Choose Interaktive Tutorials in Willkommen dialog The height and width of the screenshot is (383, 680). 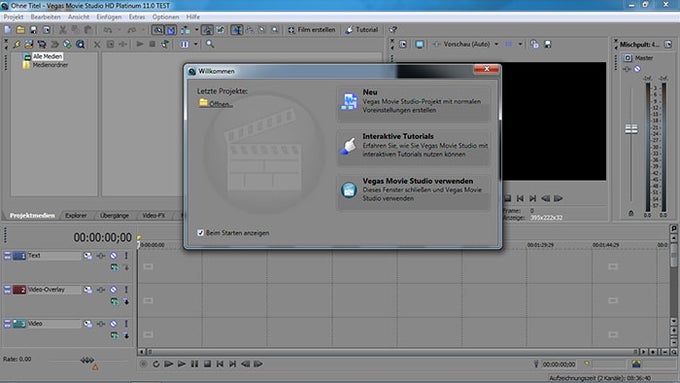[414, 147]
